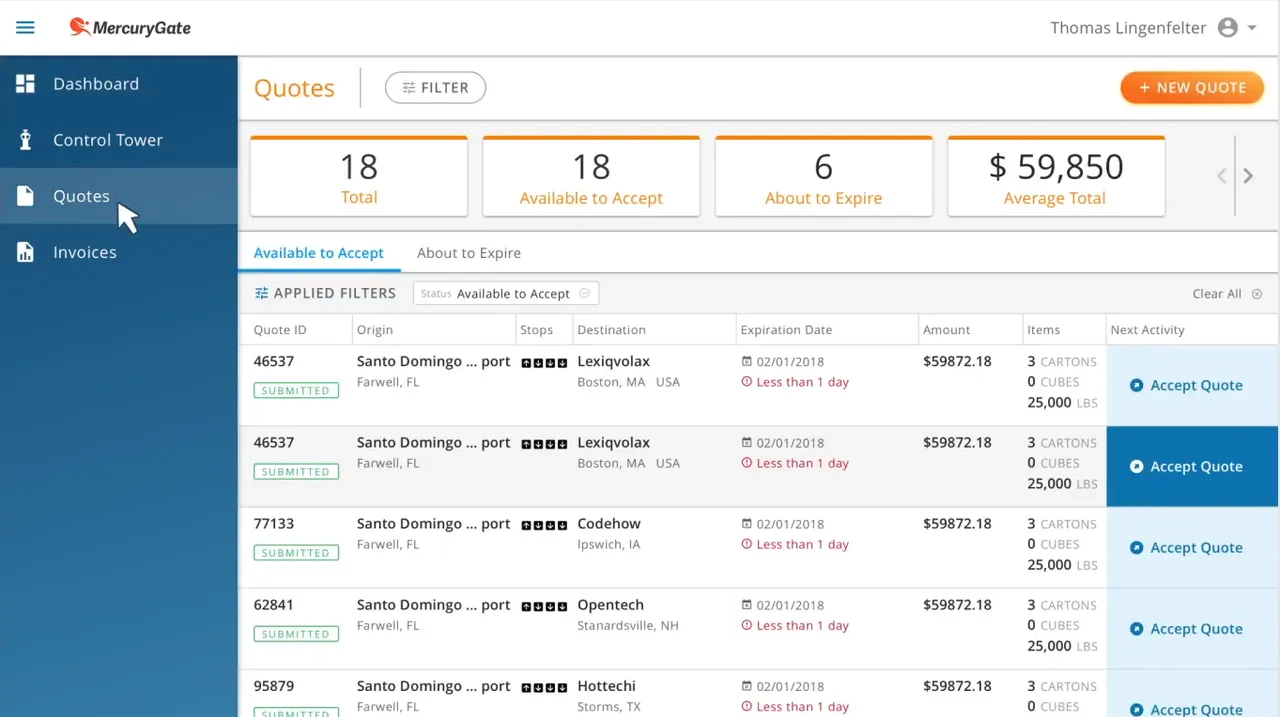Image resolution: width=1280 pixels, height=717 pixels.
Task: Click quote ID 62841
Action: [274, 605]
